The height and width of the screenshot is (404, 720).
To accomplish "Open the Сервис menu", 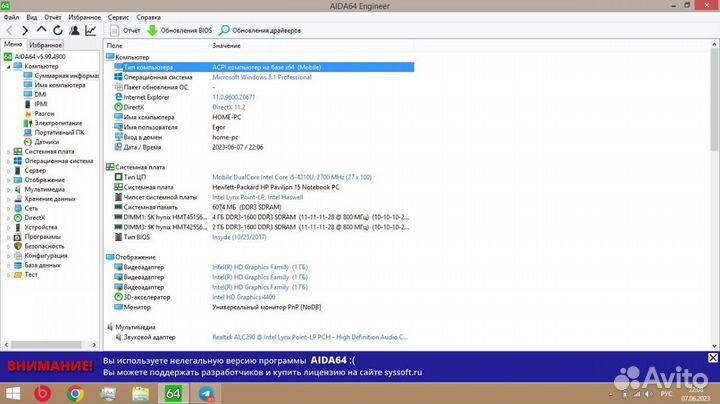I will [118, 17].
